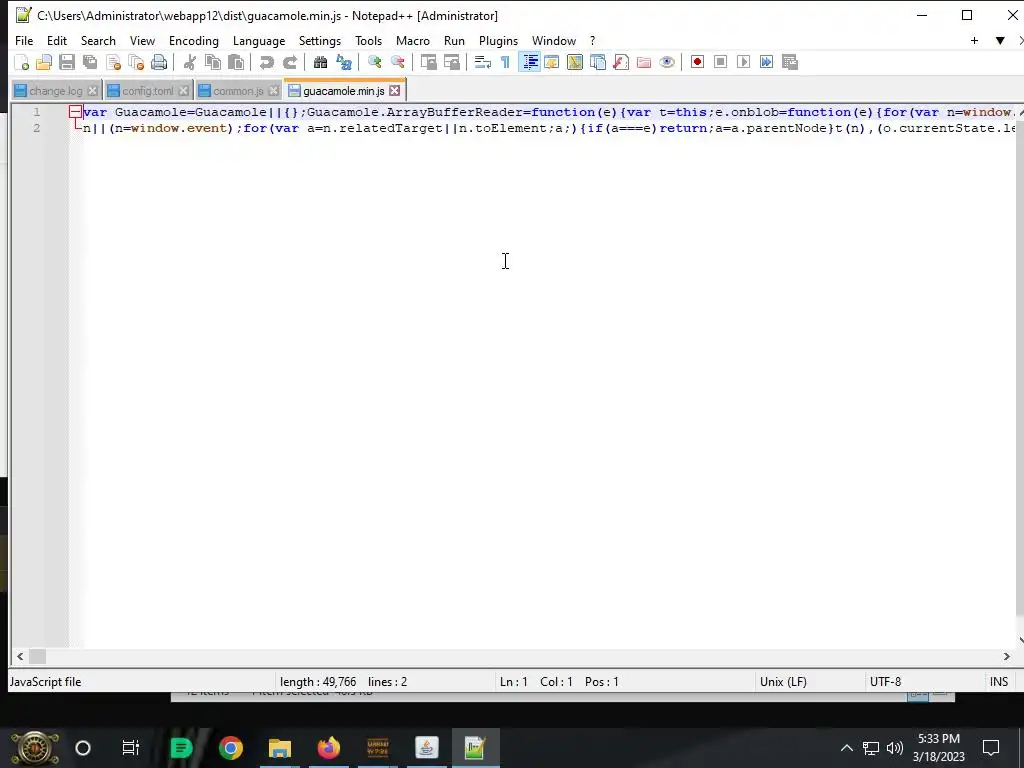The height and width of the screenshot is (768, 1024).
Task: Click the Close file toolbar icon
Action: 113,62
